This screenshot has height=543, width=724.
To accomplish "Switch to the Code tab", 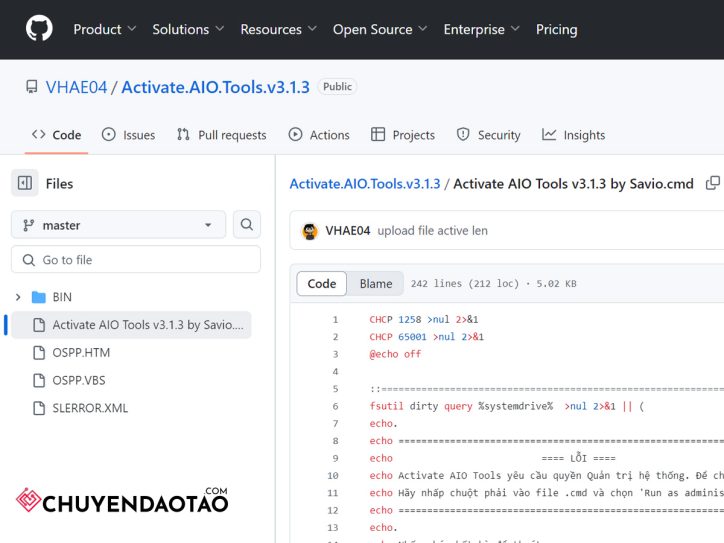I will [56, 135].
